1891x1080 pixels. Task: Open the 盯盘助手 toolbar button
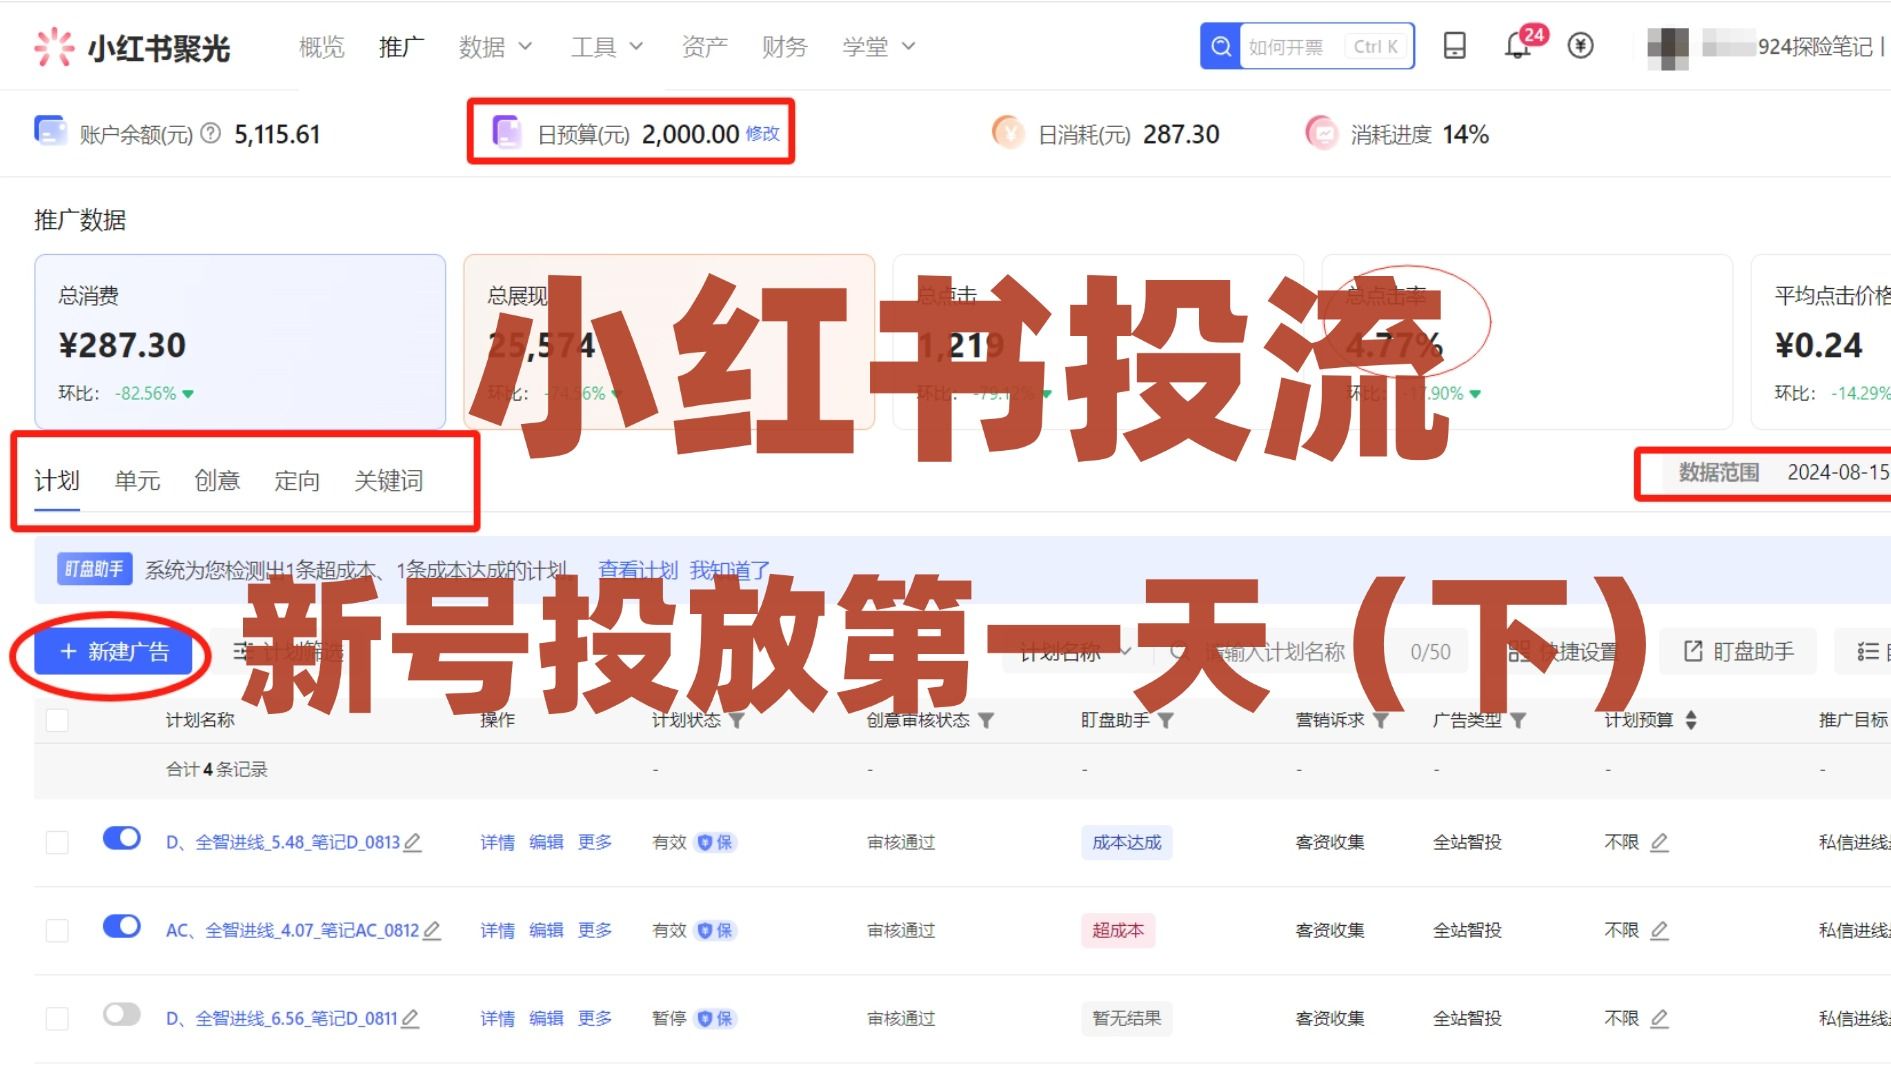[x=1739, y=652]
